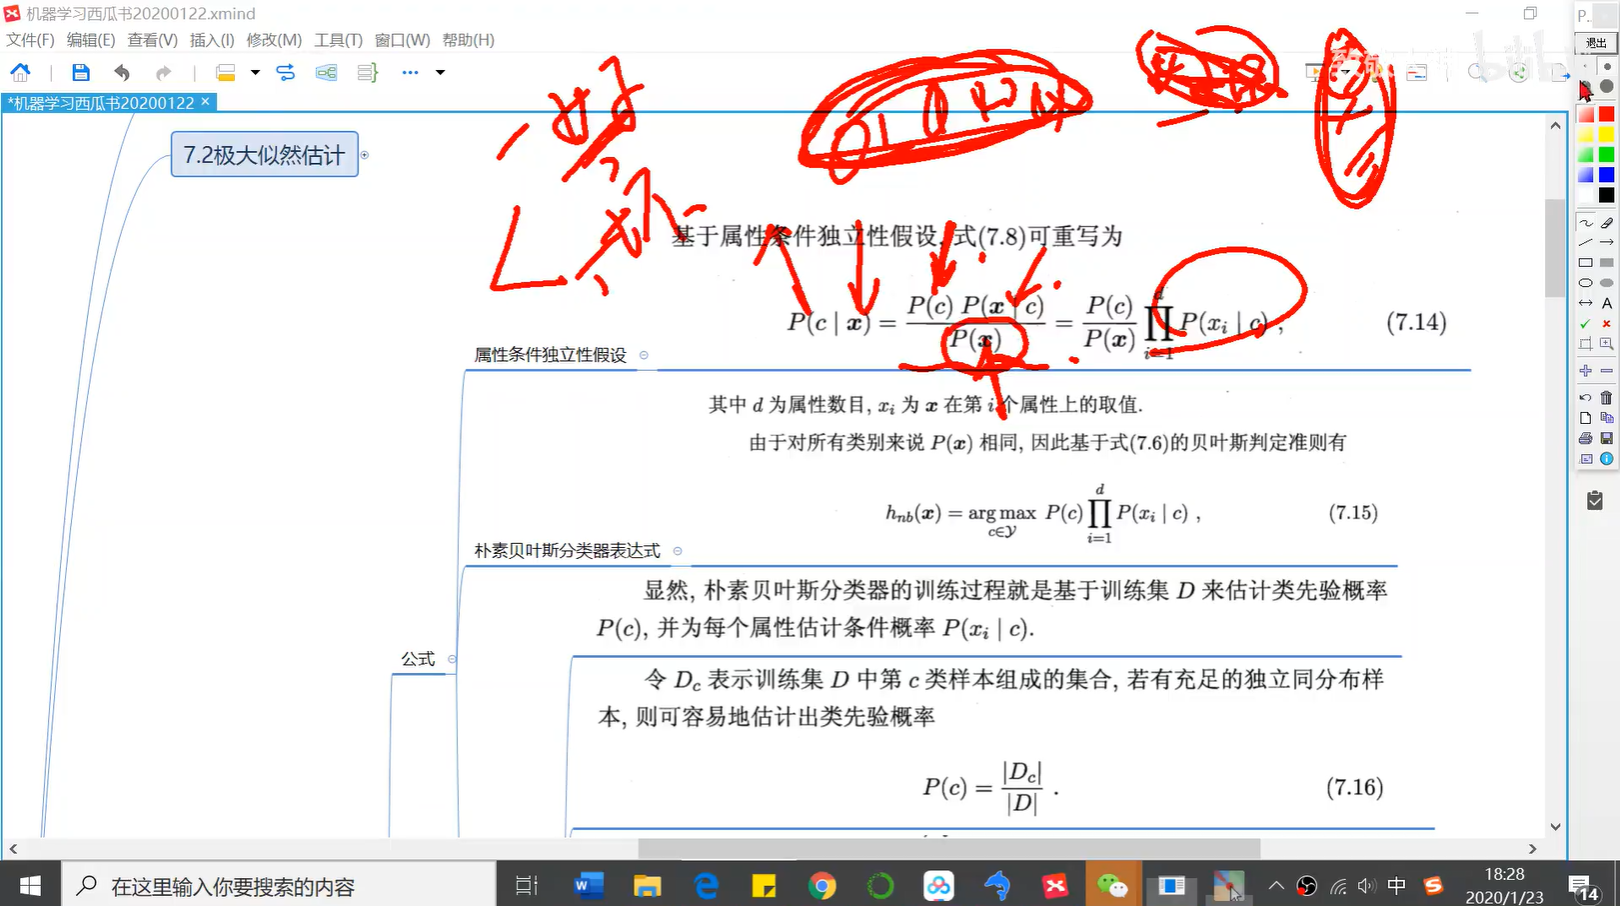Screen dimensions: 1620x906
Task: Pick the eraser tool in annotation palette
Action: (x=1607, y=223)
